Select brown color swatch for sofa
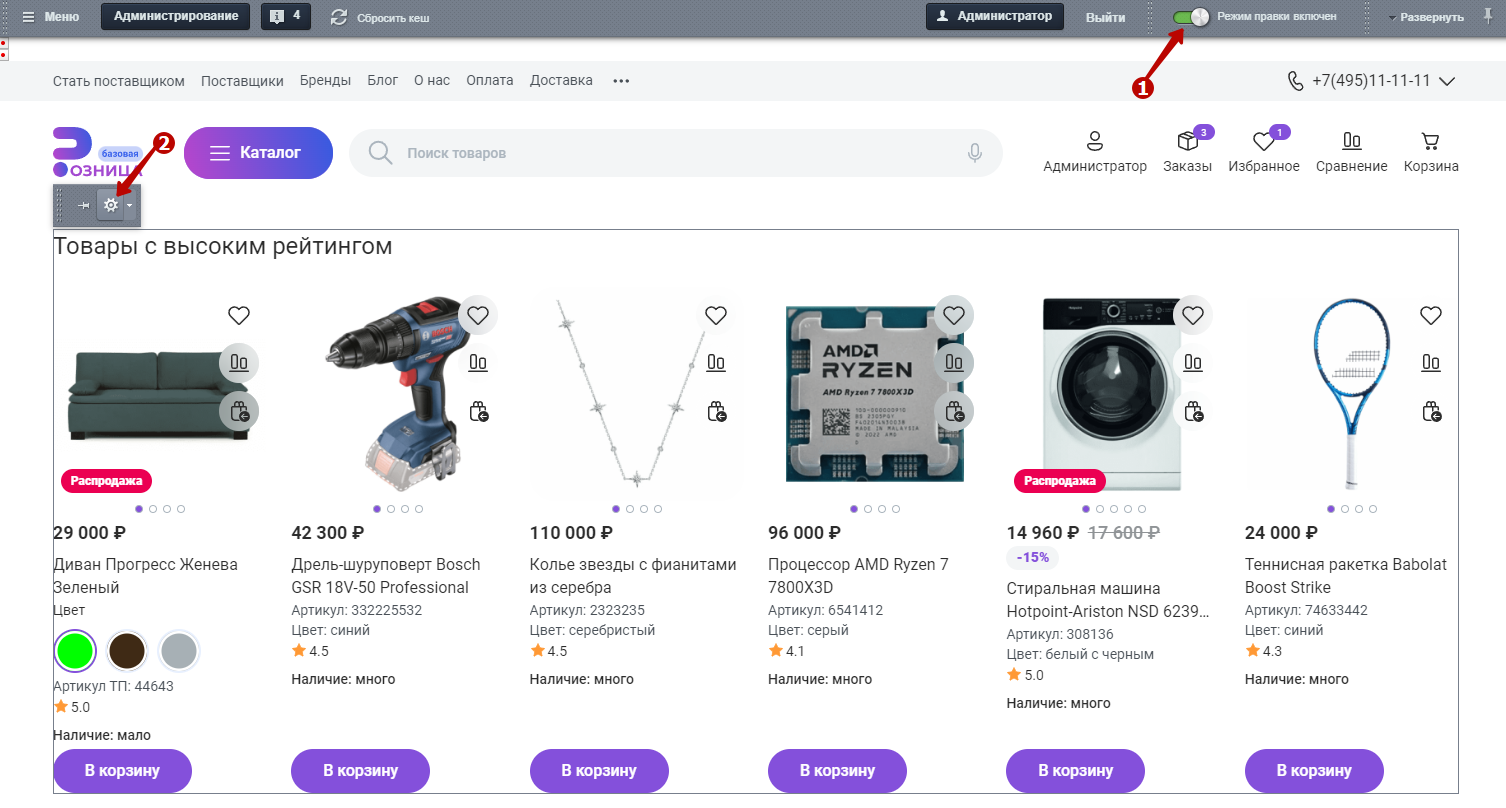Image resolution: width=1506 pixels, height=808 pixels. 127,651
